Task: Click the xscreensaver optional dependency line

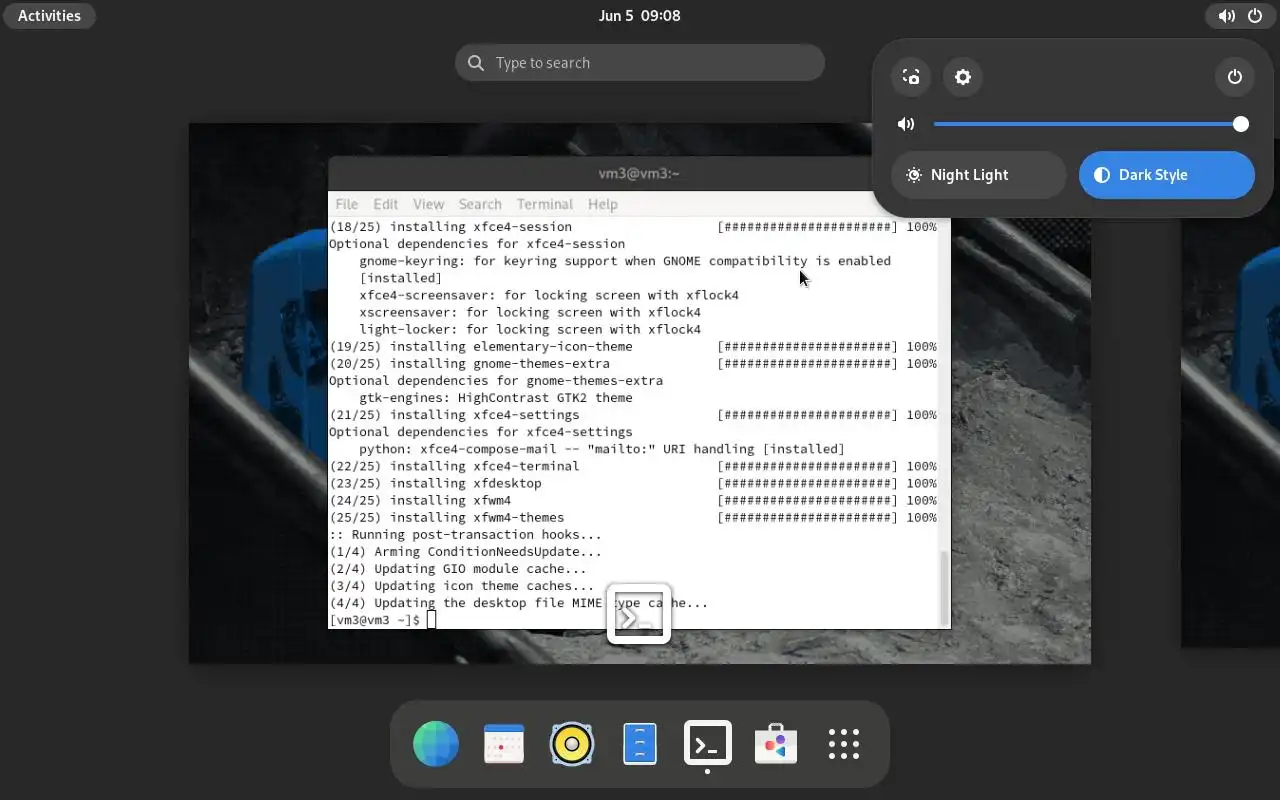Action: coord(530,312)
